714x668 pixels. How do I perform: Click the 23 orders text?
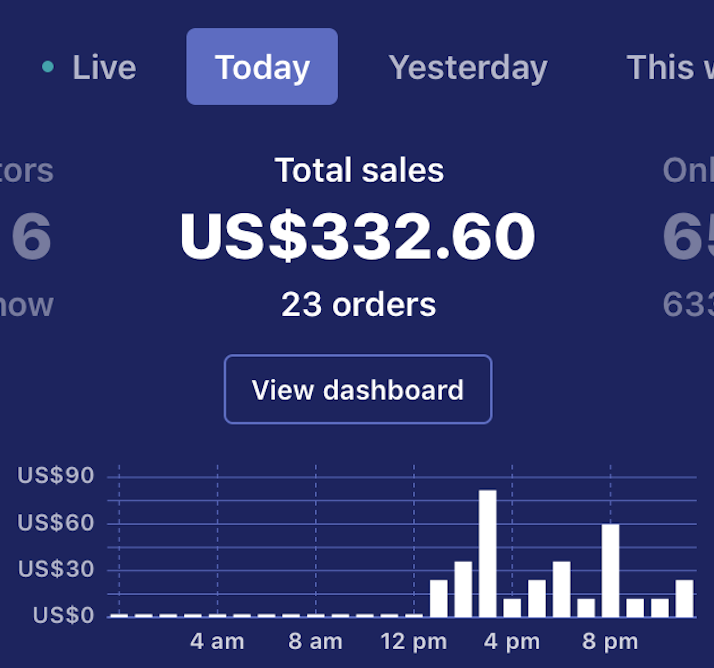point(358,304)
